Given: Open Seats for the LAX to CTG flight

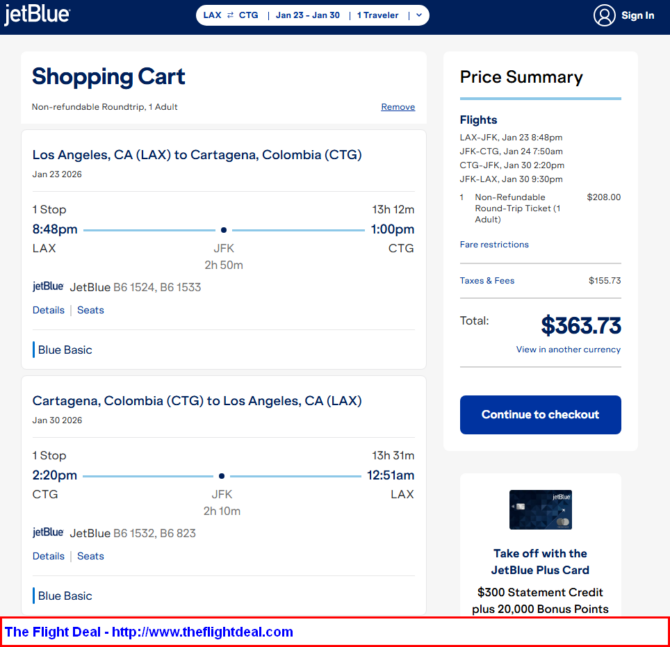Looking at the screenshot, I should [x=90, y=310].
